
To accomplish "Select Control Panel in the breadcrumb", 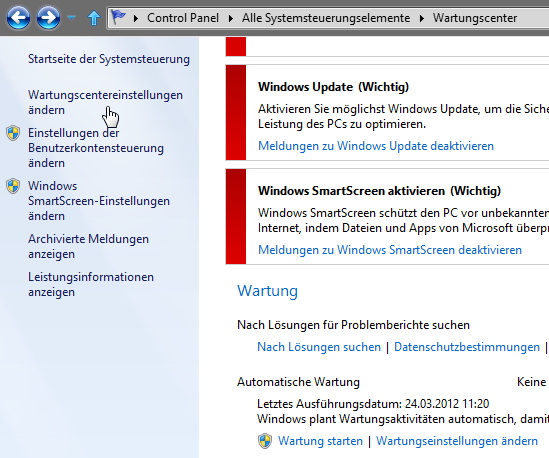I will (183, 18).
